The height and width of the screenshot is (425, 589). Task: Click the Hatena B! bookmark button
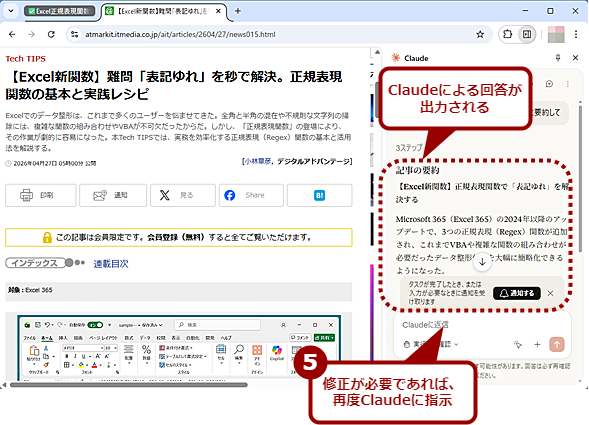tap(320, 195)
